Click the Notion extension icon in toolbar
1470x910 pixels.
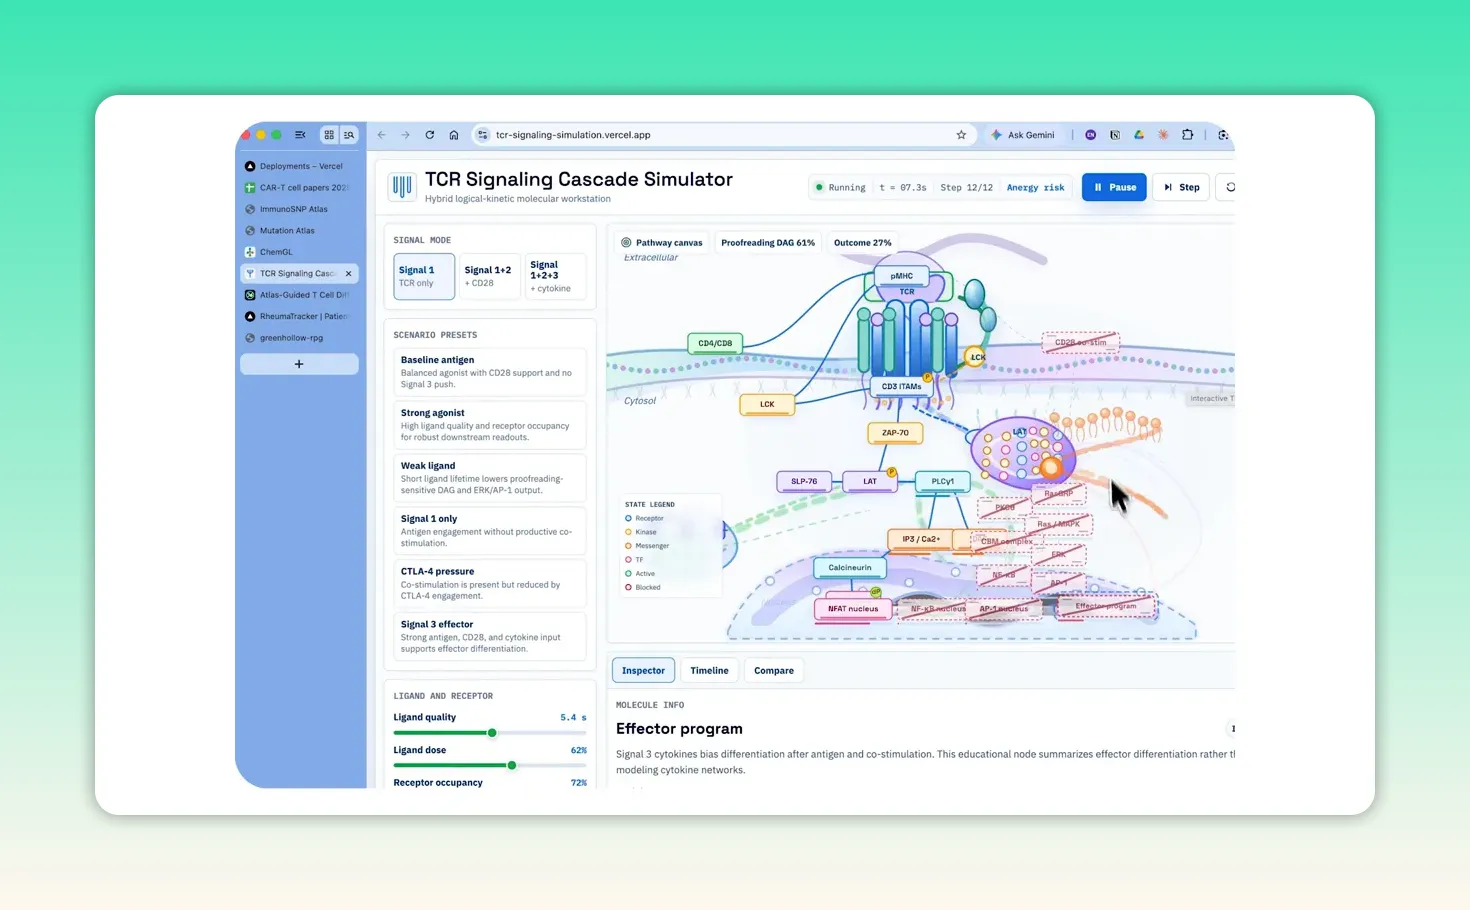click(x=1115, y=135)
